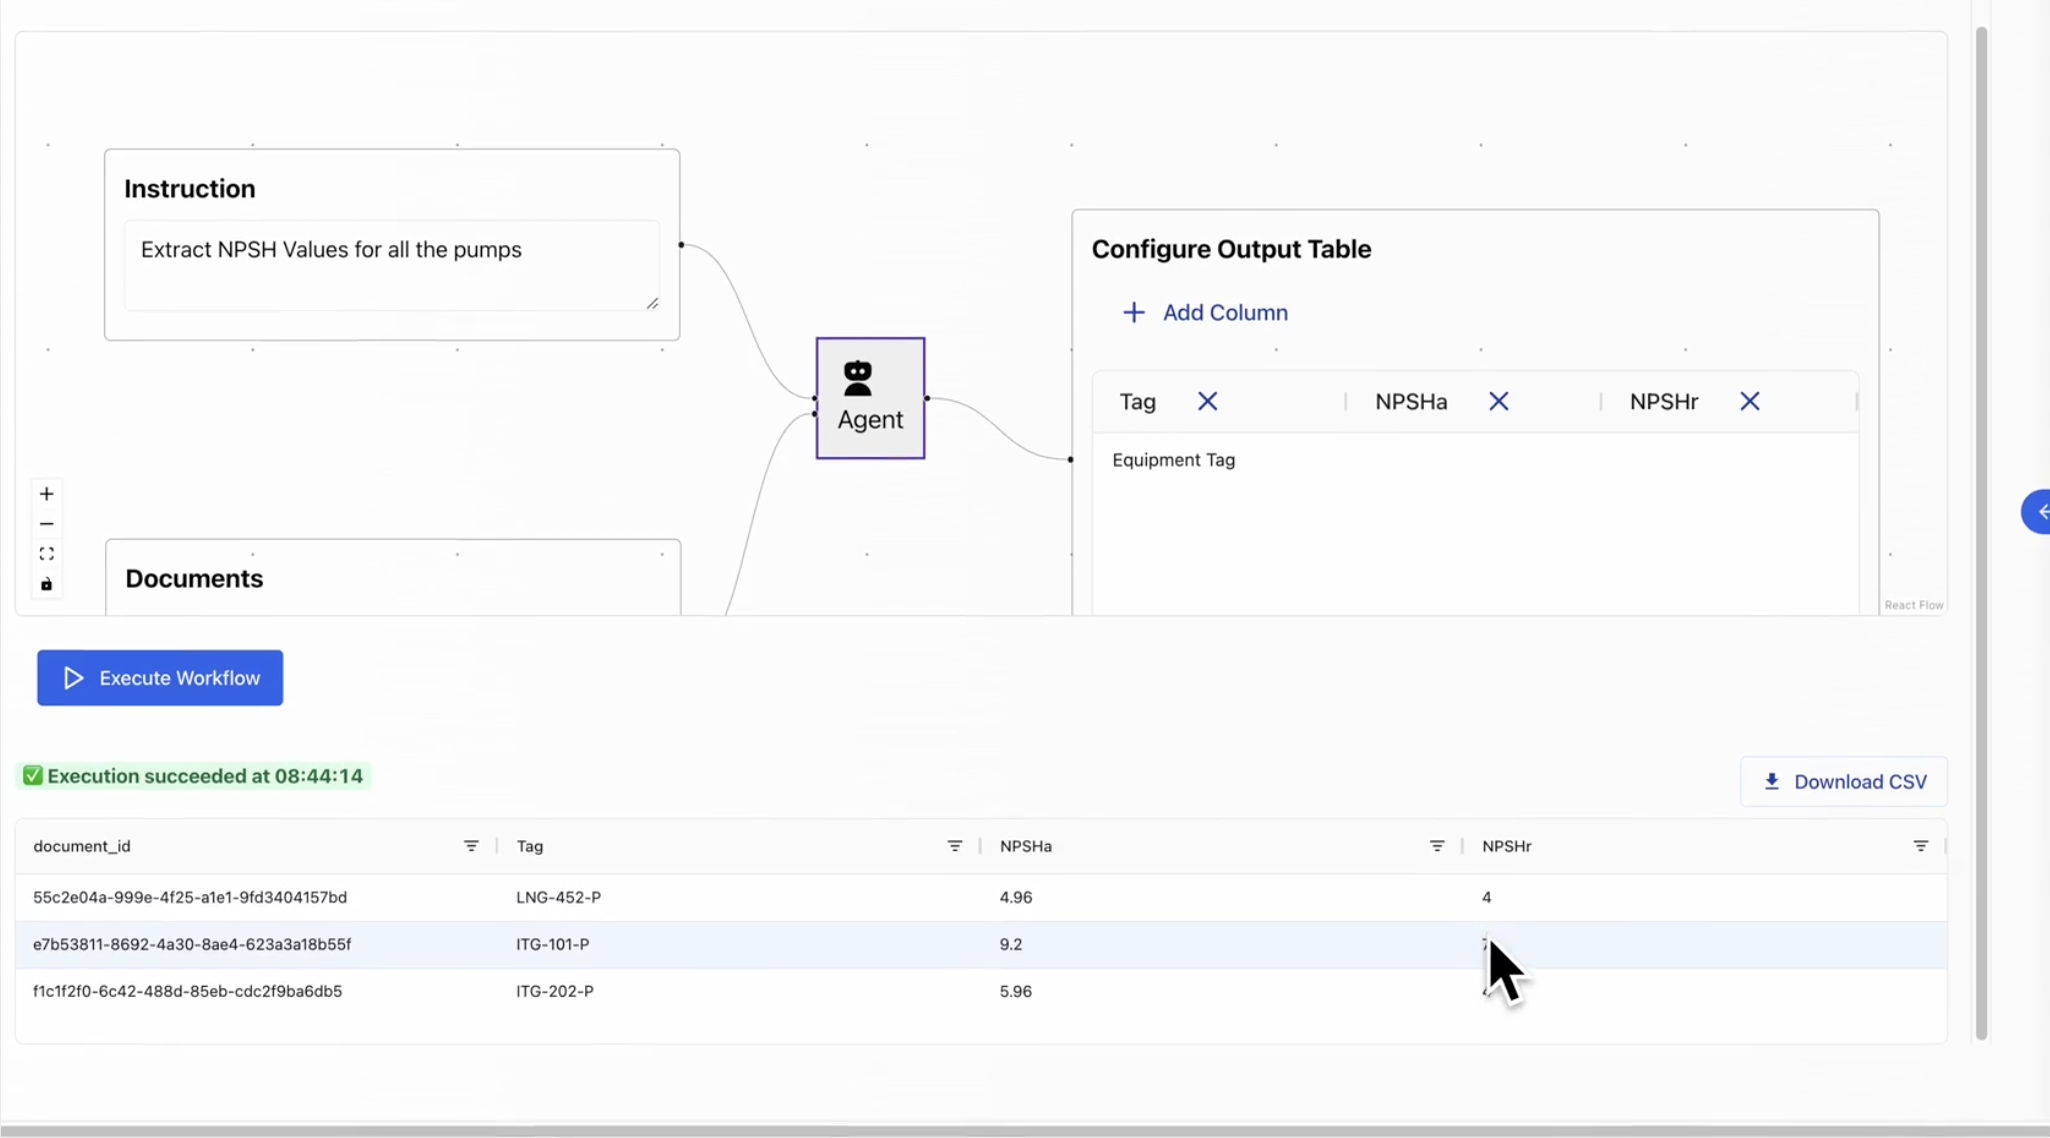Select NPSHr column in output configuration
2050x1138 pixels.
point(1663,401)
